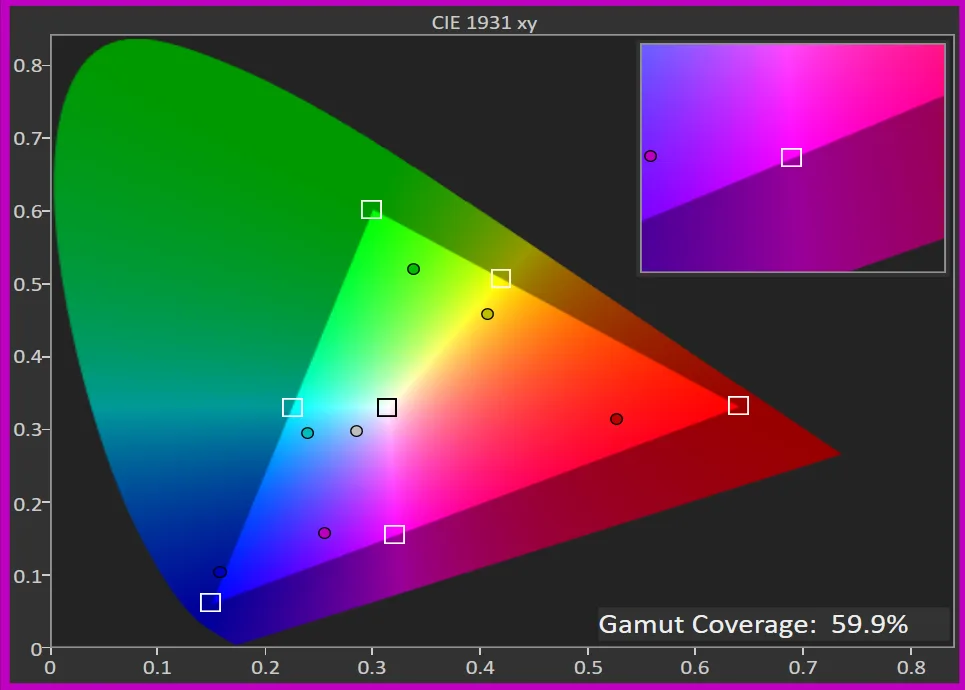This screenshot has height=690, width=965.
Task: Select the magenta target square in main chart
Action: (x=394, y=534)
